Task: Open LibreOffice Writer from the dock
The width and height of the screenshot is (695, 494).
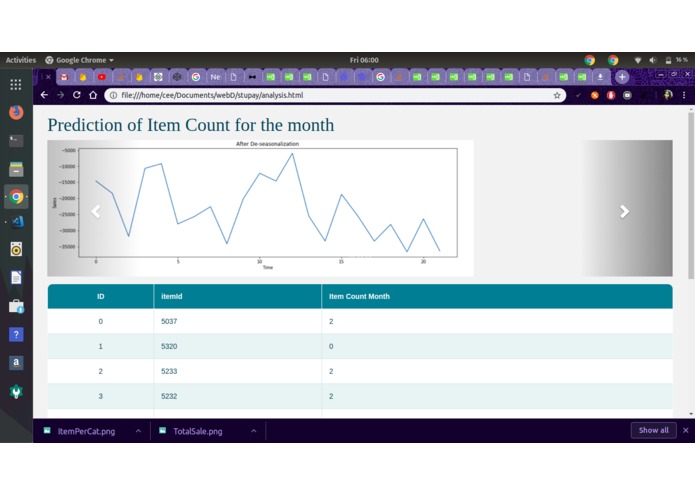Action: [16, 278]
